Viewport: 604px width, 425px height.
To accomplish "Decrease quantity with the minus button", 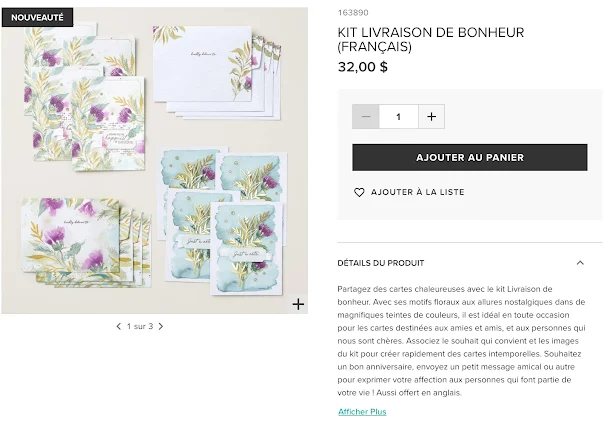I will pyautogui.click(x=366, y=116).
